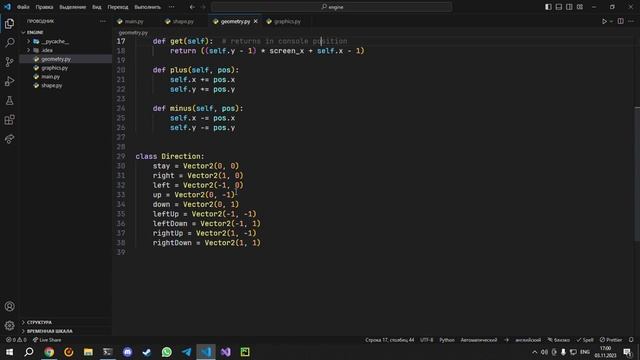Show hidden system tray icons
Image resolution: width=640 pixels, height=360 pixels.
point(534,352)
